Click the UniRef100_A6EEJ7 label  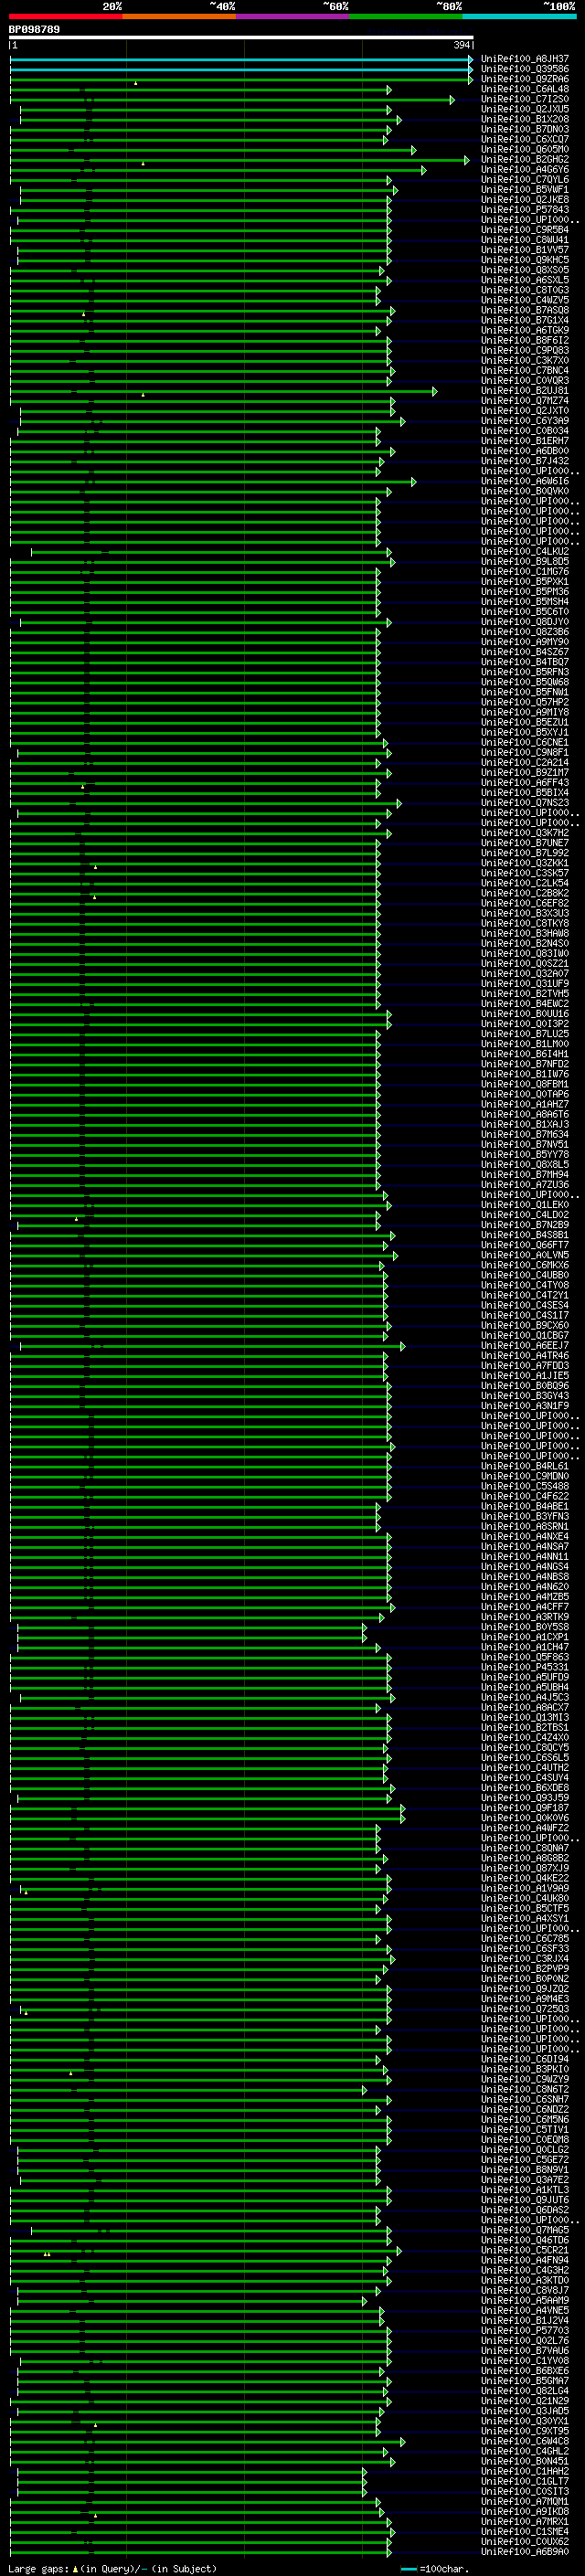[525, 1346]
